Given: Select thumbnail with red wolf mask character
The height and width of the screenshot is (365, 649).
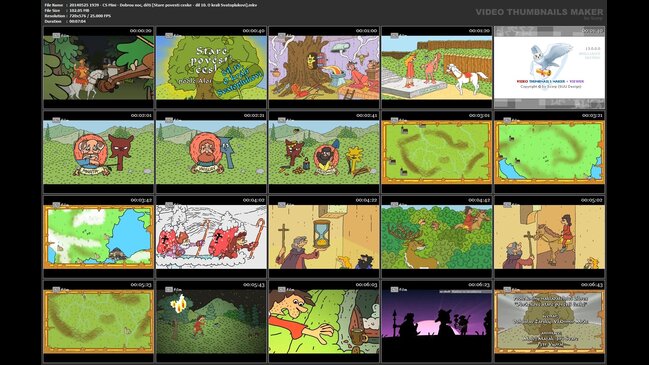Looking at the screenshot, I should [x=99, y=152].
